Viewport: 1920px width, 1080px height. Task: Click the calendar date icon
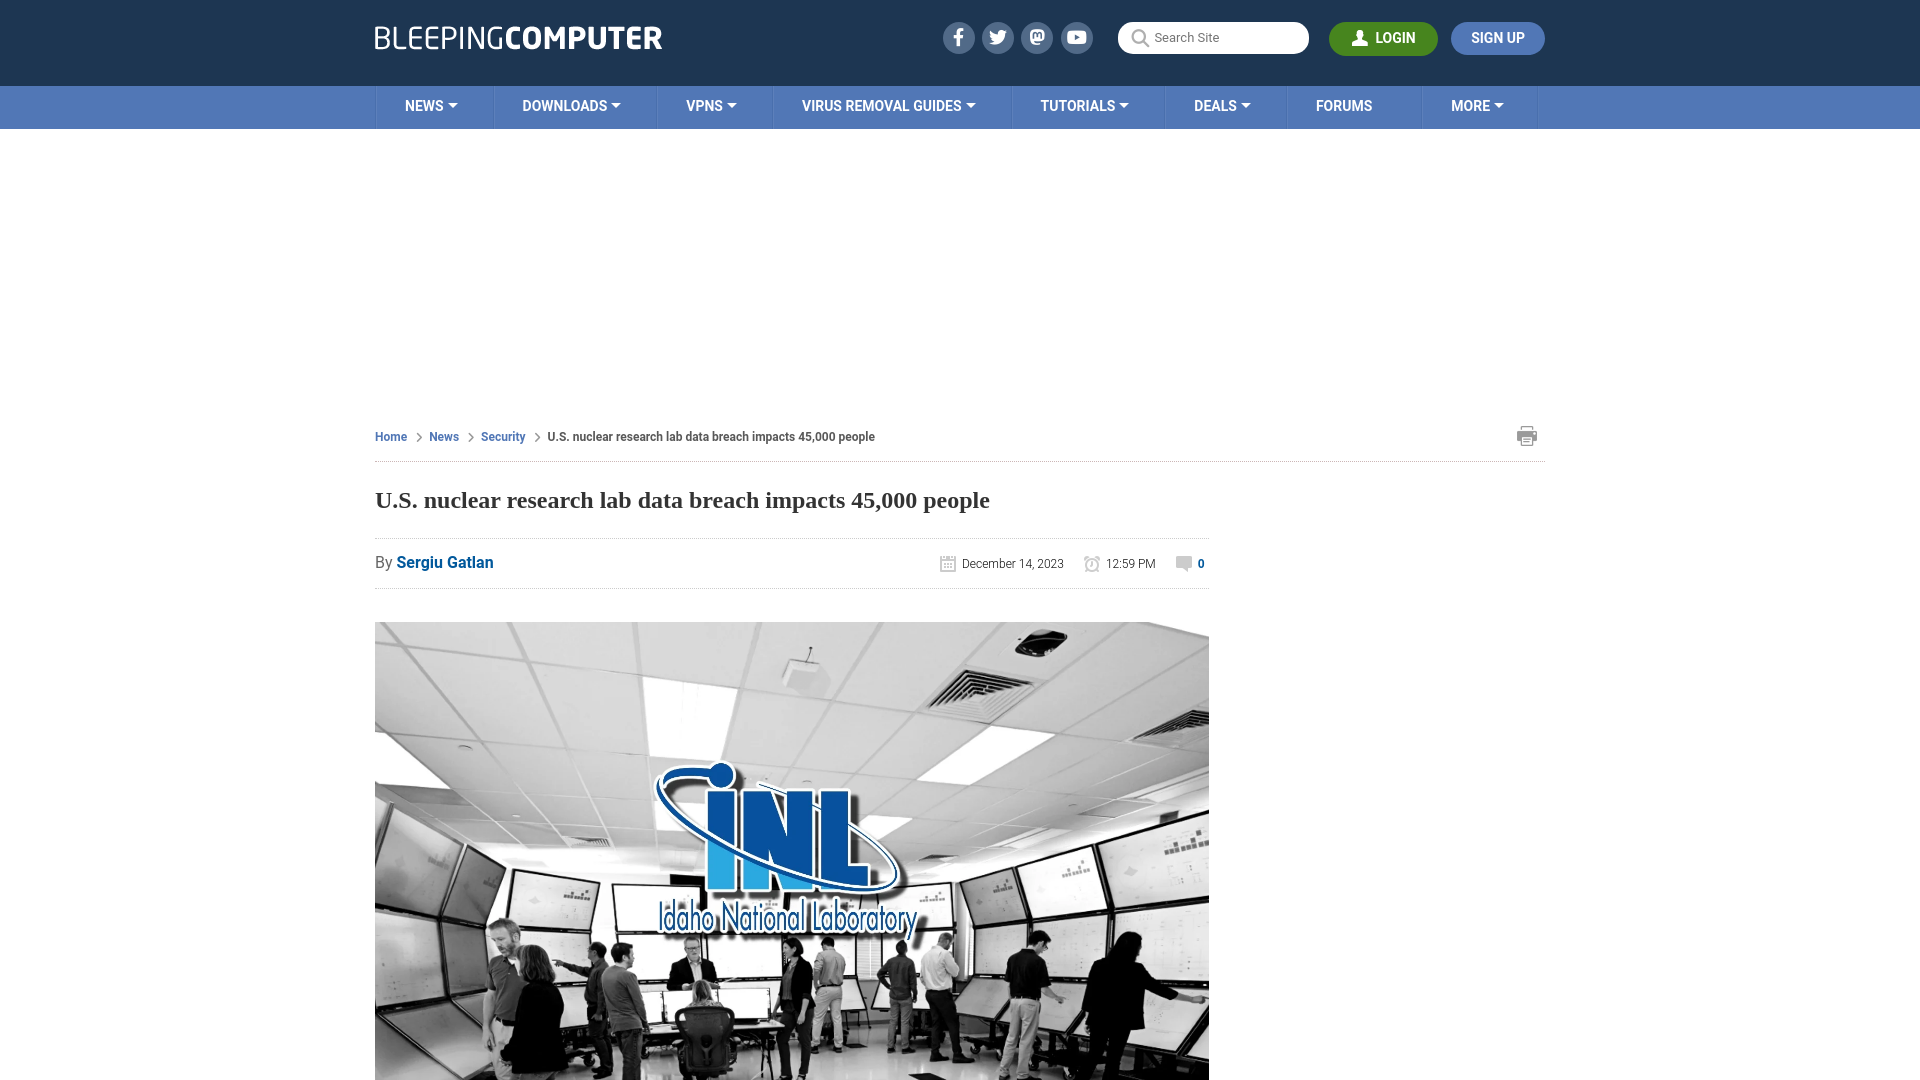(948, 563)
